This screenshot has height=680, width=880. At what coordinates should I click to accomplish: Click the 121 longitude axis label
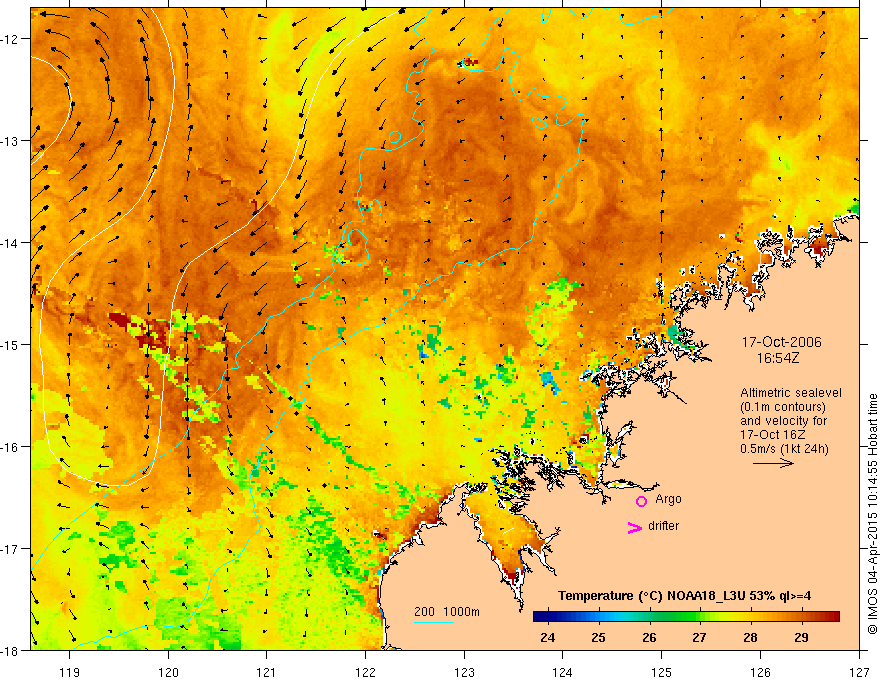(x=267, y=672)
